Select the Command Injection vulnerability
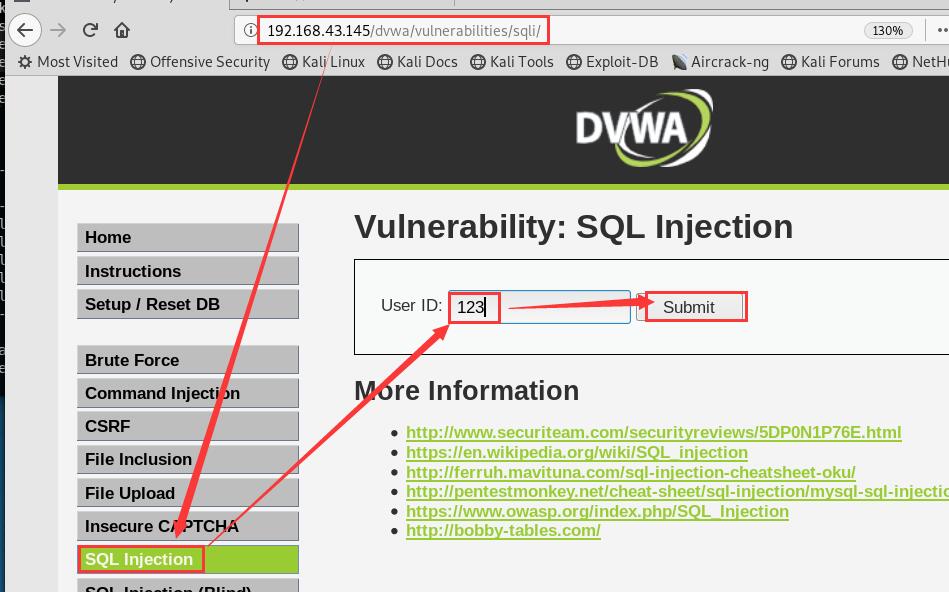This screenshot has width=949, height=592. click(188, 393)
